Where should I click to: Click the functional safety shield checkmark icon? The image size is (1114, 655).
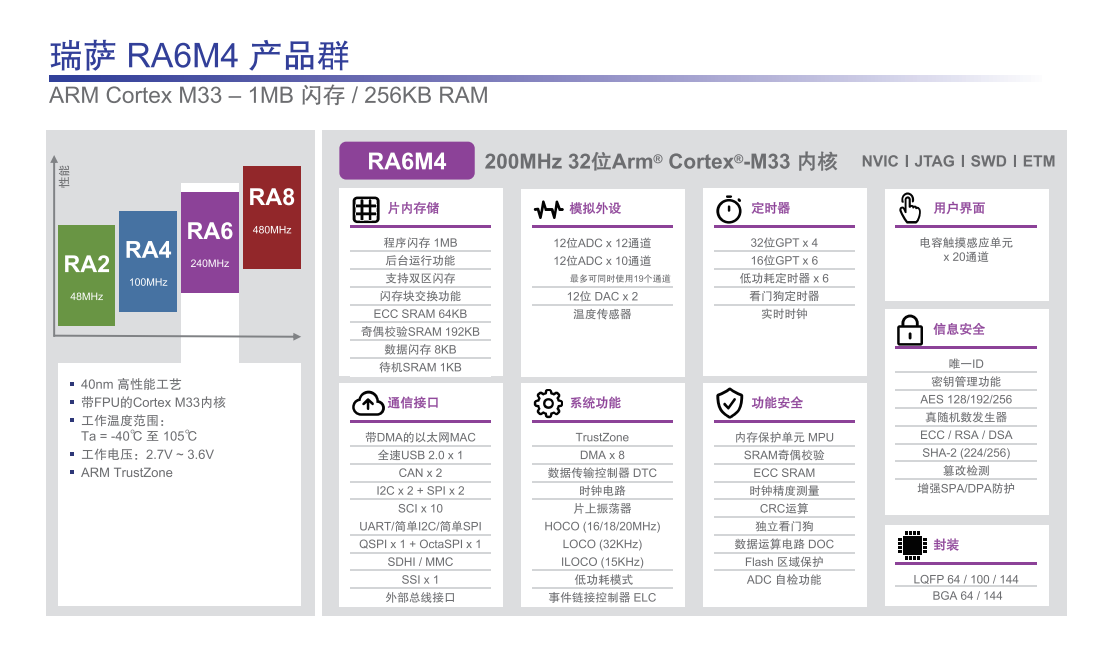click(x=729, y=403)
